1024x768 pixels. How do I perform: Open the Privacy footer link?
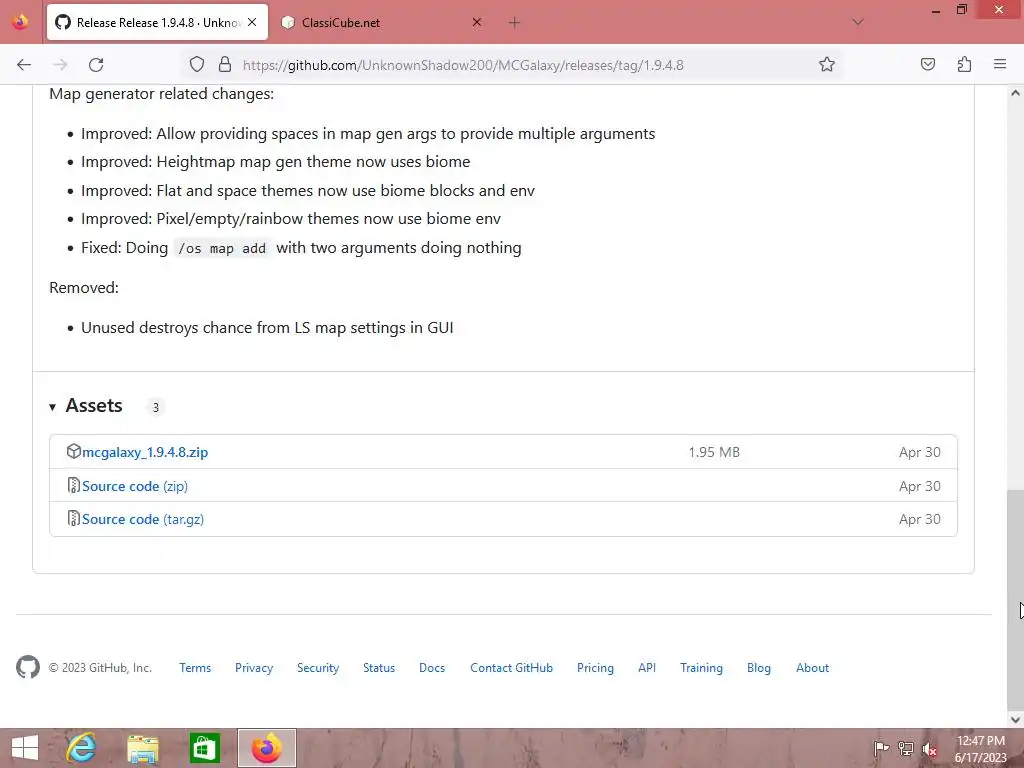(x=254, y=667)
